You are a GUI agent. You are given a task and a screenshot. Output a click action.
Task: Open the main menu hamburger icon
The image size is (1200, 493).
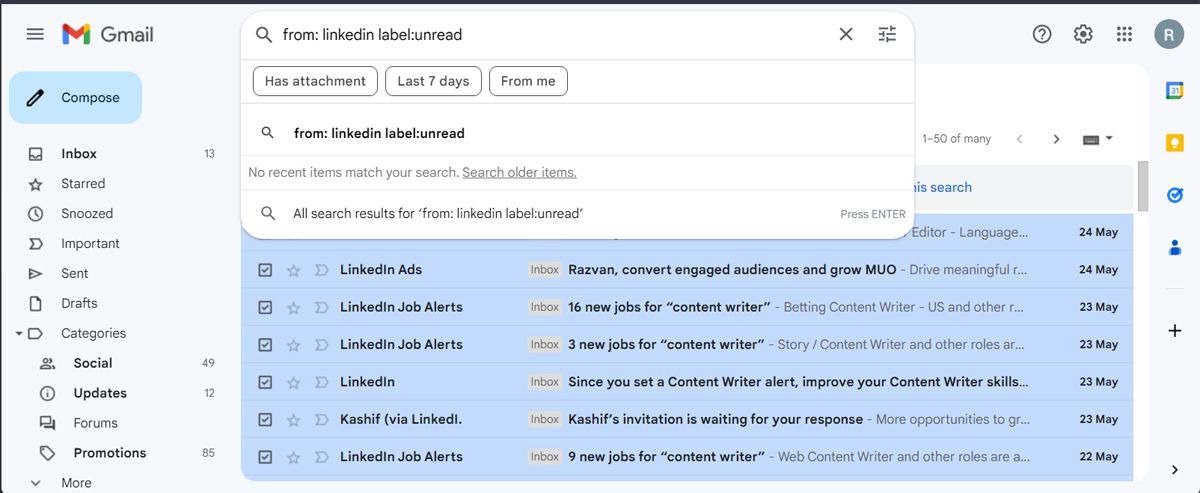tap(35, 34)
